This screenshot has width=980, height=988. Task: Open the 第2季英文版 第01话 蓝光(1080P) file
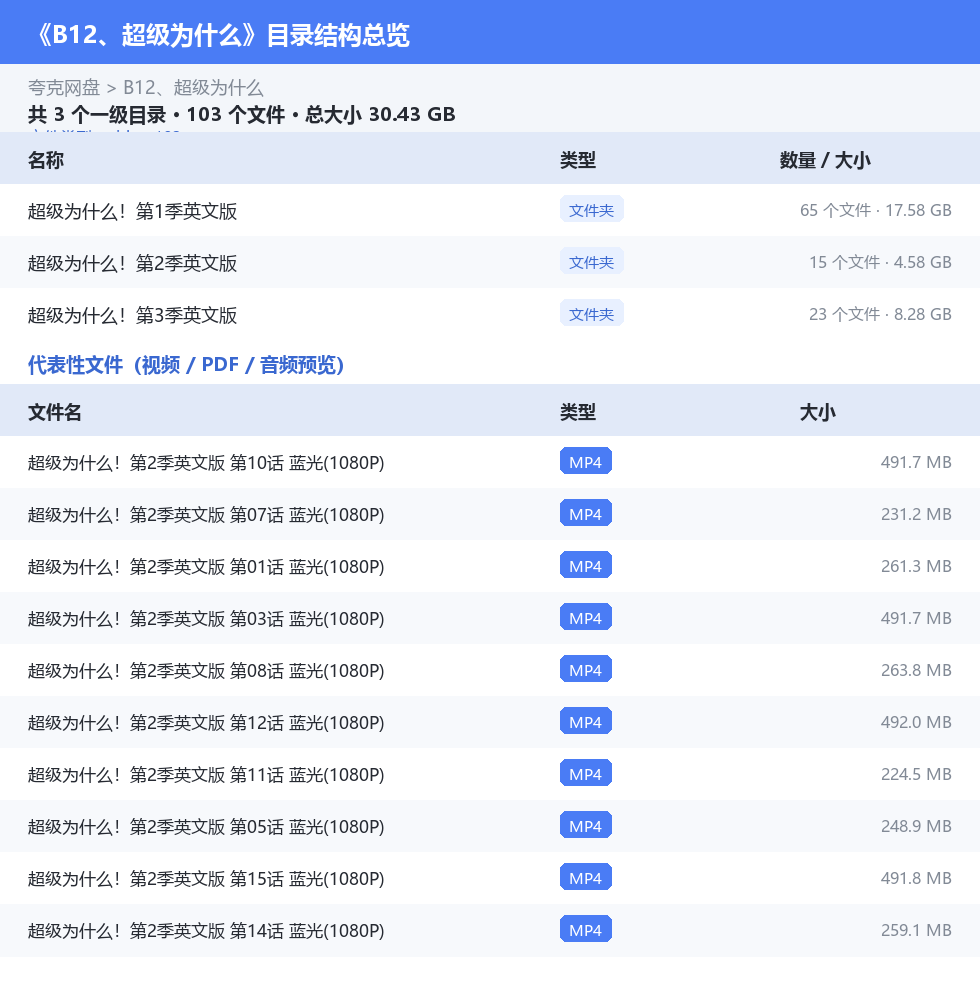tap(206, 567)
